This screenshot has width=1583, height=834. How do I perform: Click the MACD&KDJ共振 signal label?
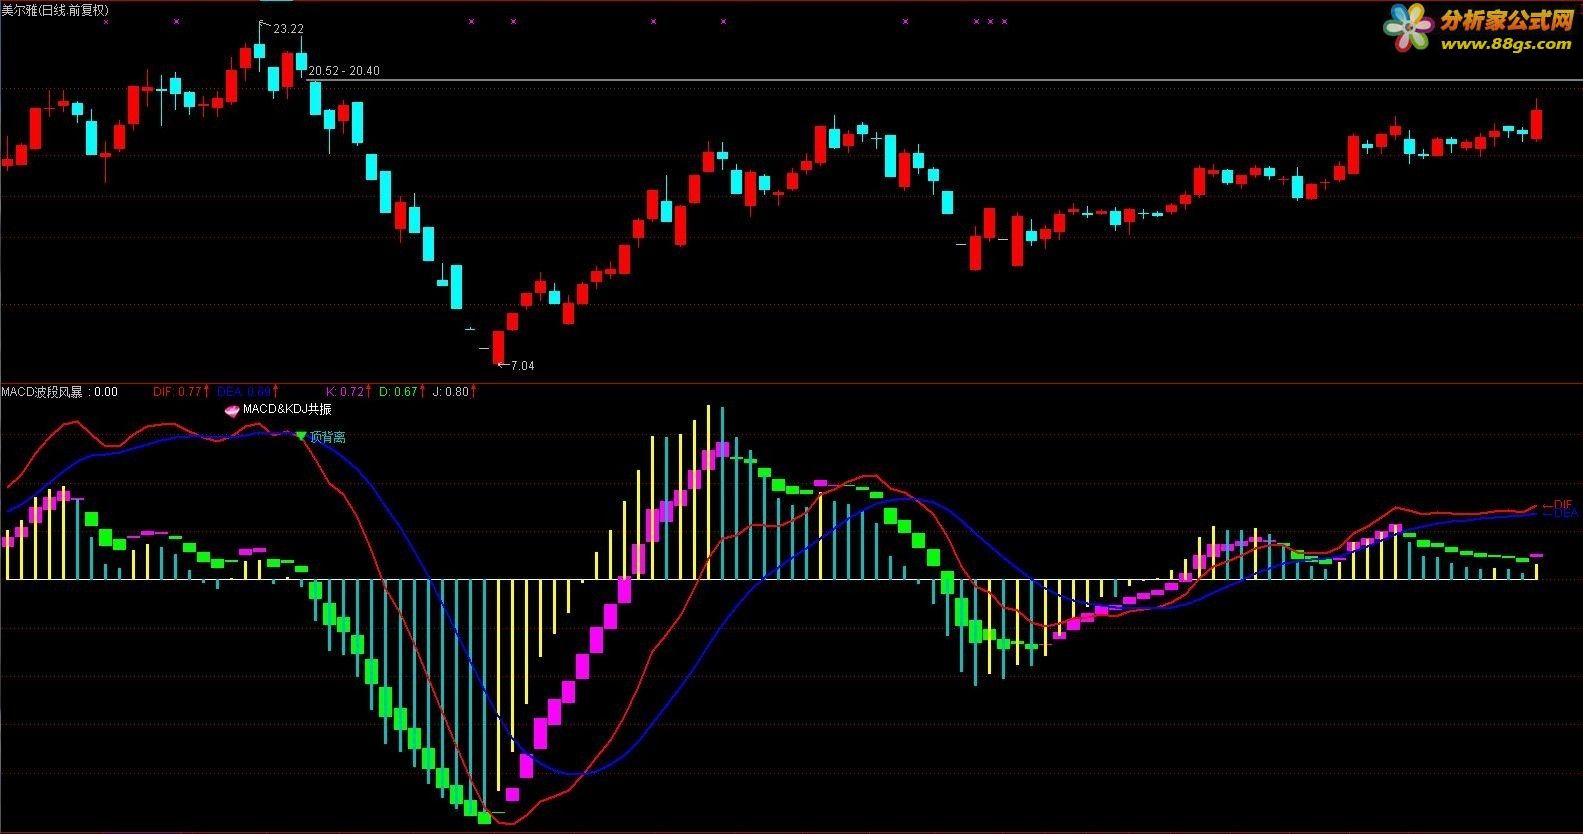coord(287,409)
